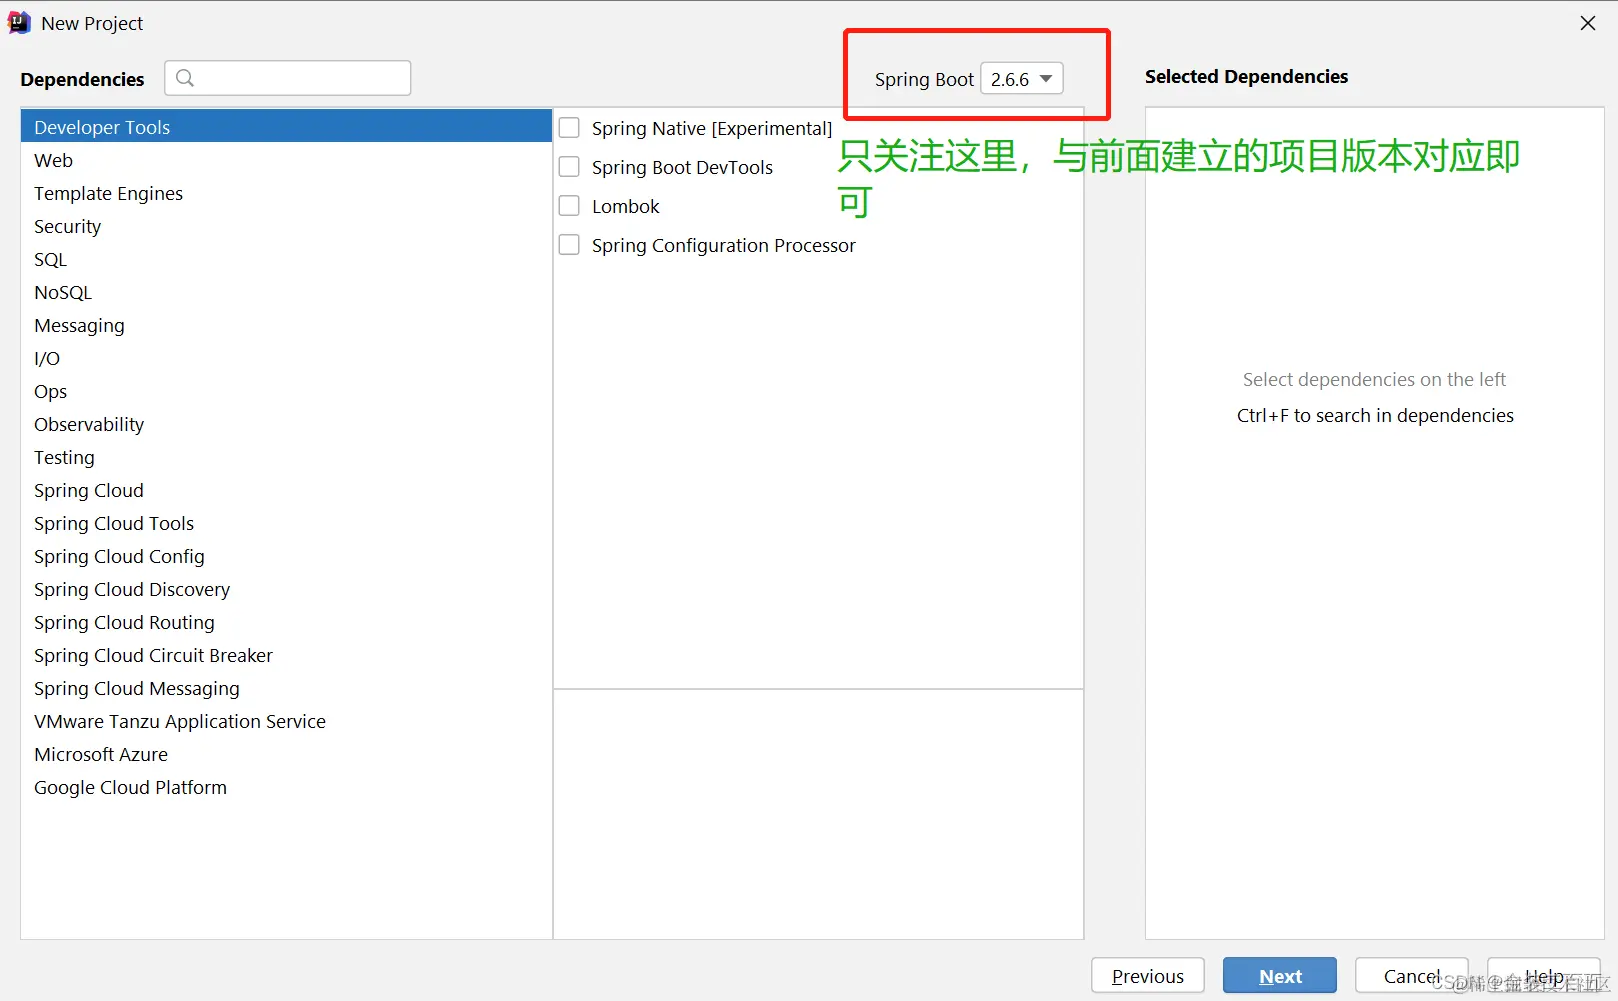Select the Observability category
1618x1001 pixels.
(286, 424)
